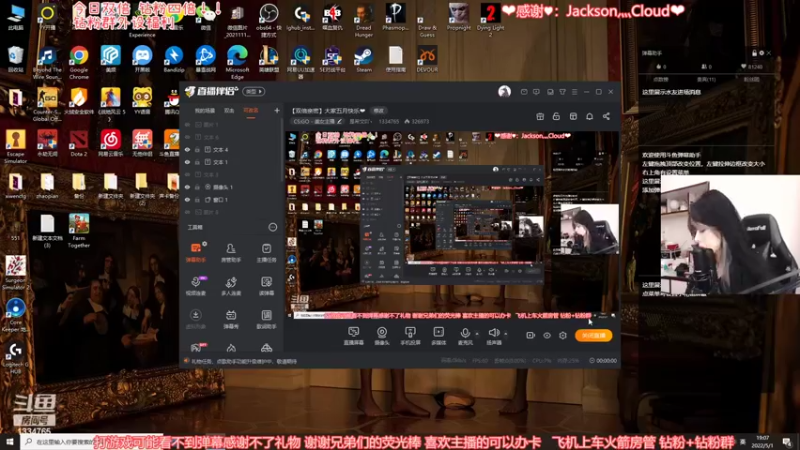Screen dimensions: 800x450
Task: Click the Dota 2 desktop shortcut
Action: pyautogui.click(x=79, y=143)
